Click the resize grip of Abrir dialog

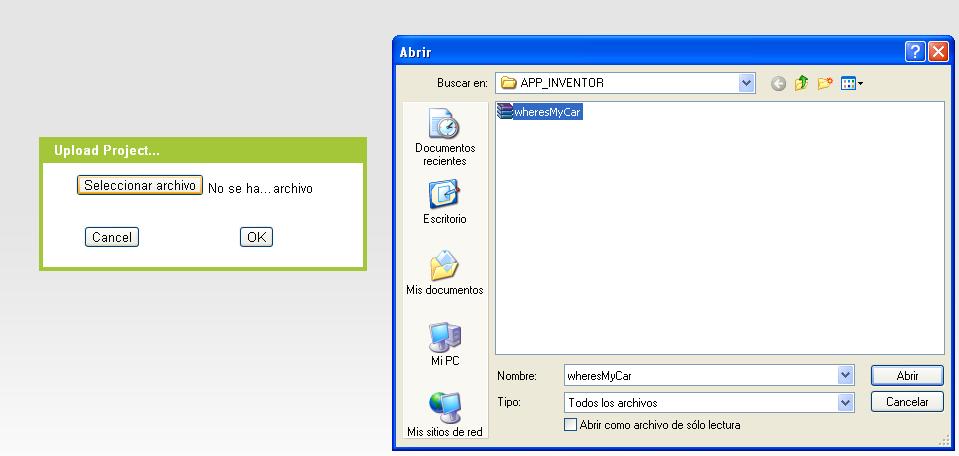(944, 440)
